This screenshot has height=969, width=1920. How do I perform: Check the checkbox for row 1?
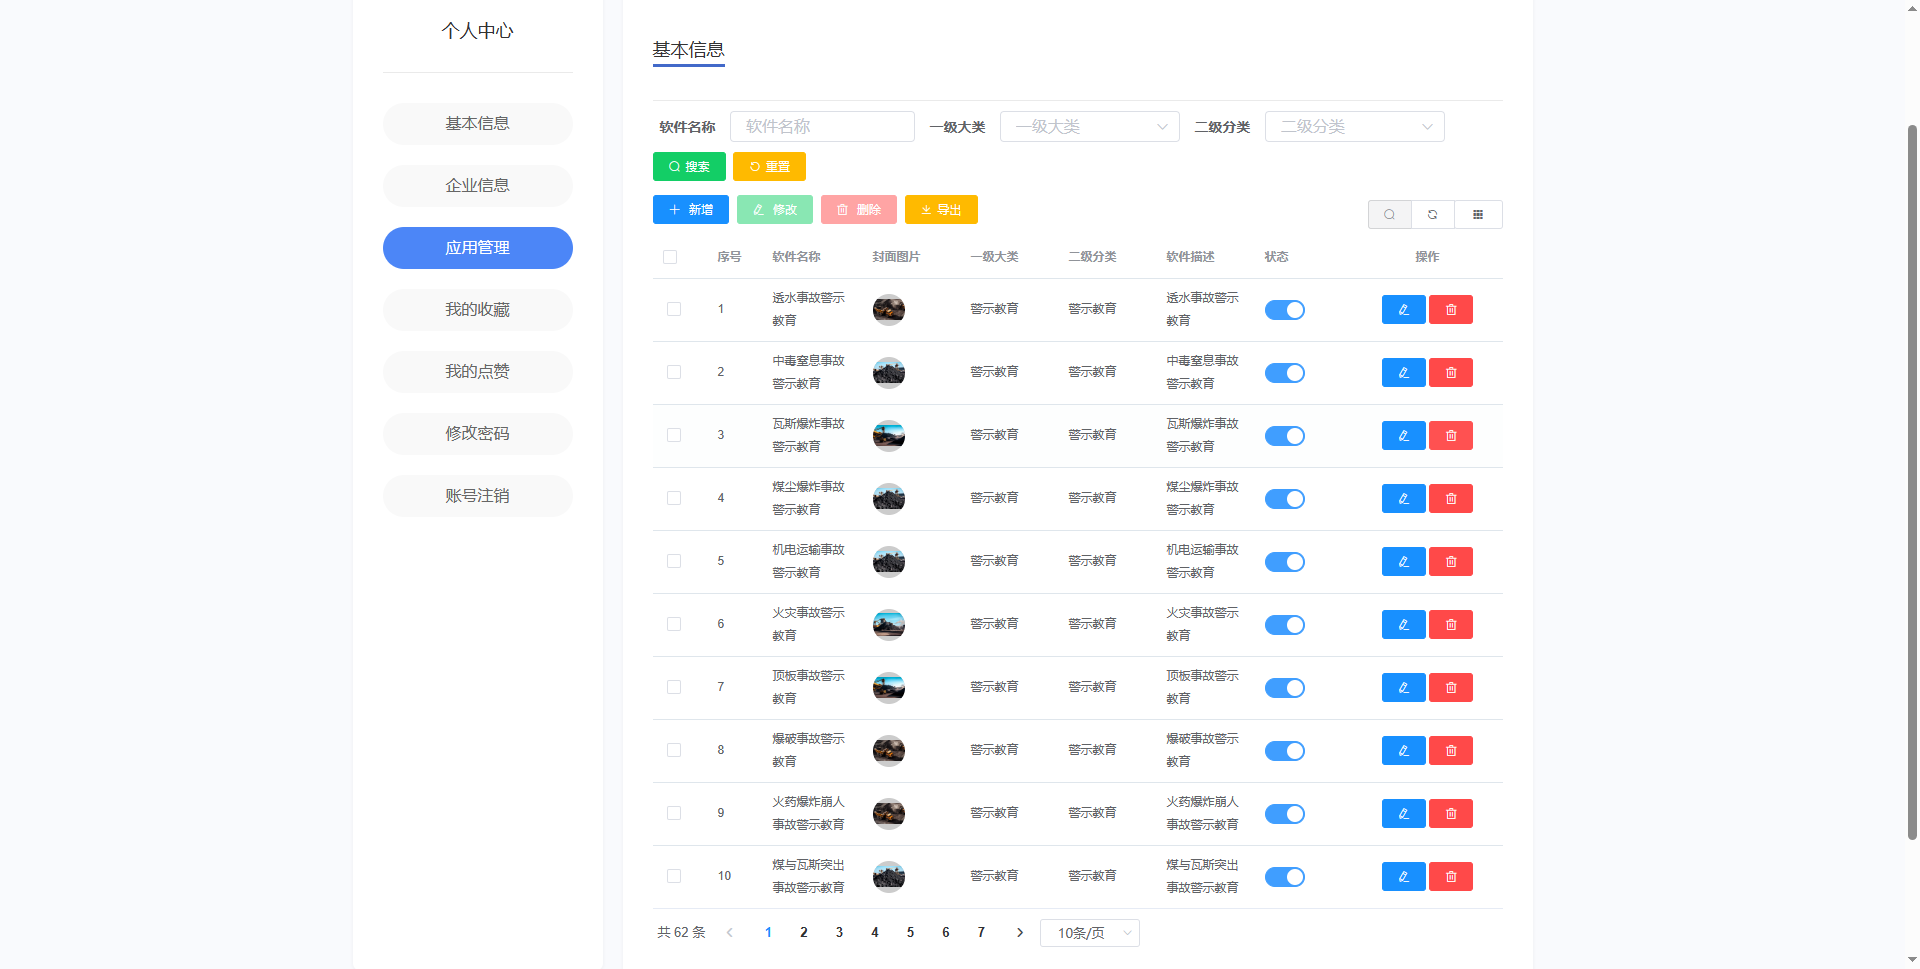point(674,310)
